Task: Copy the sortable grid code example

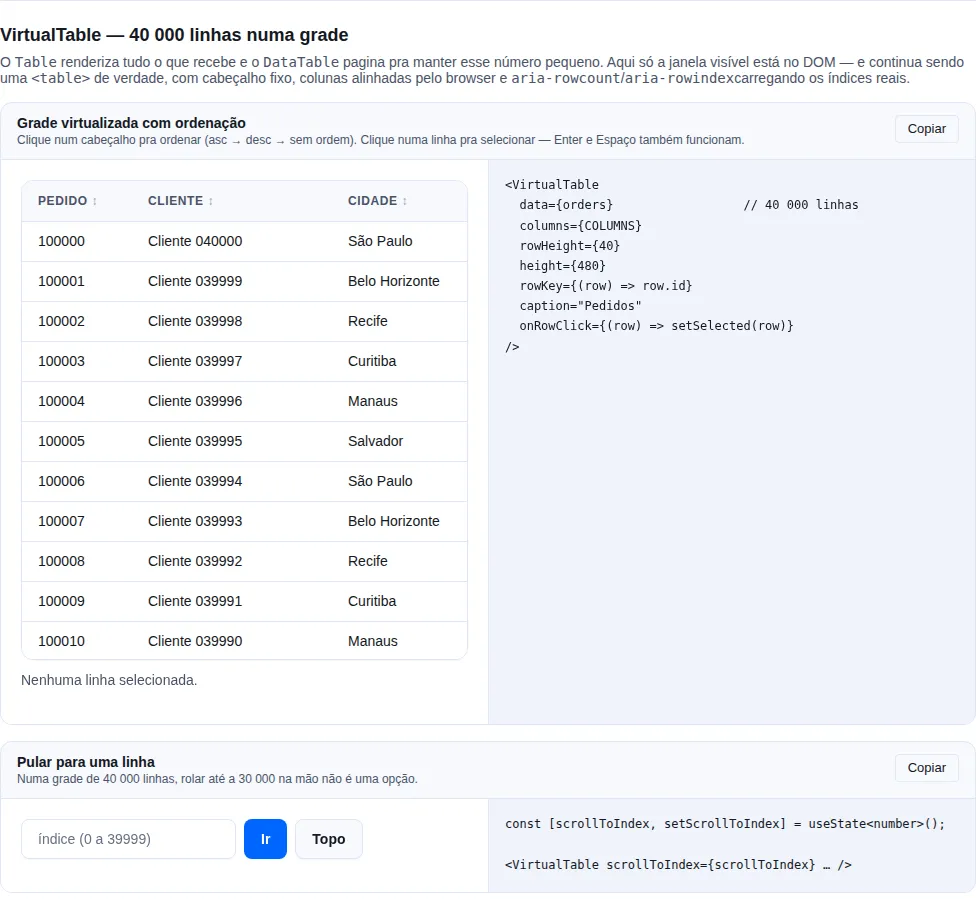Action: 926,129
